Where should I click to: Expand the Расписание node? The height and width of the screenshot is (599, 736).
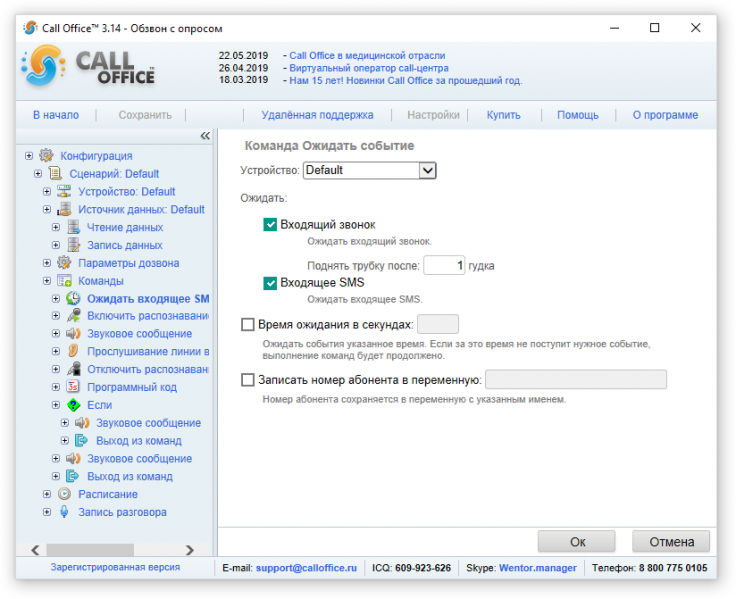(47, 494)
